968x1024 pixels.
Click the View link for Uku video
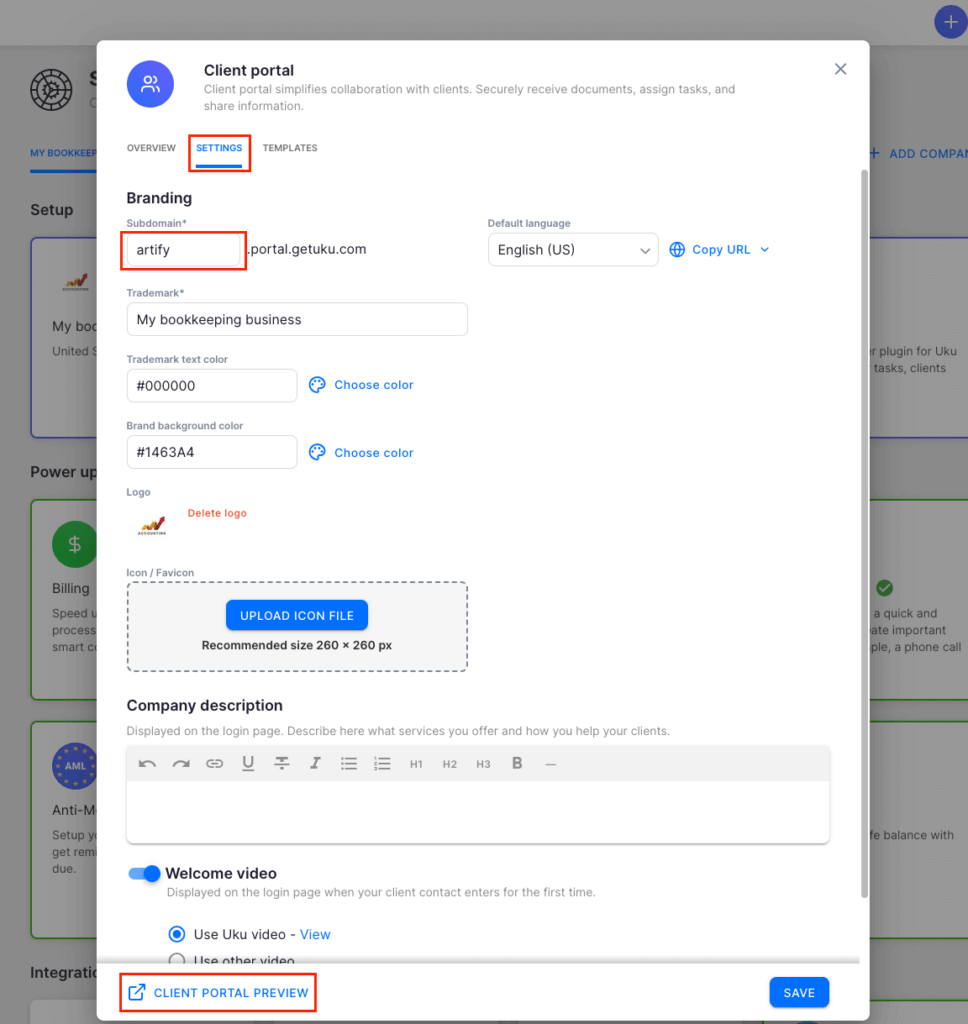click(315, 935)
